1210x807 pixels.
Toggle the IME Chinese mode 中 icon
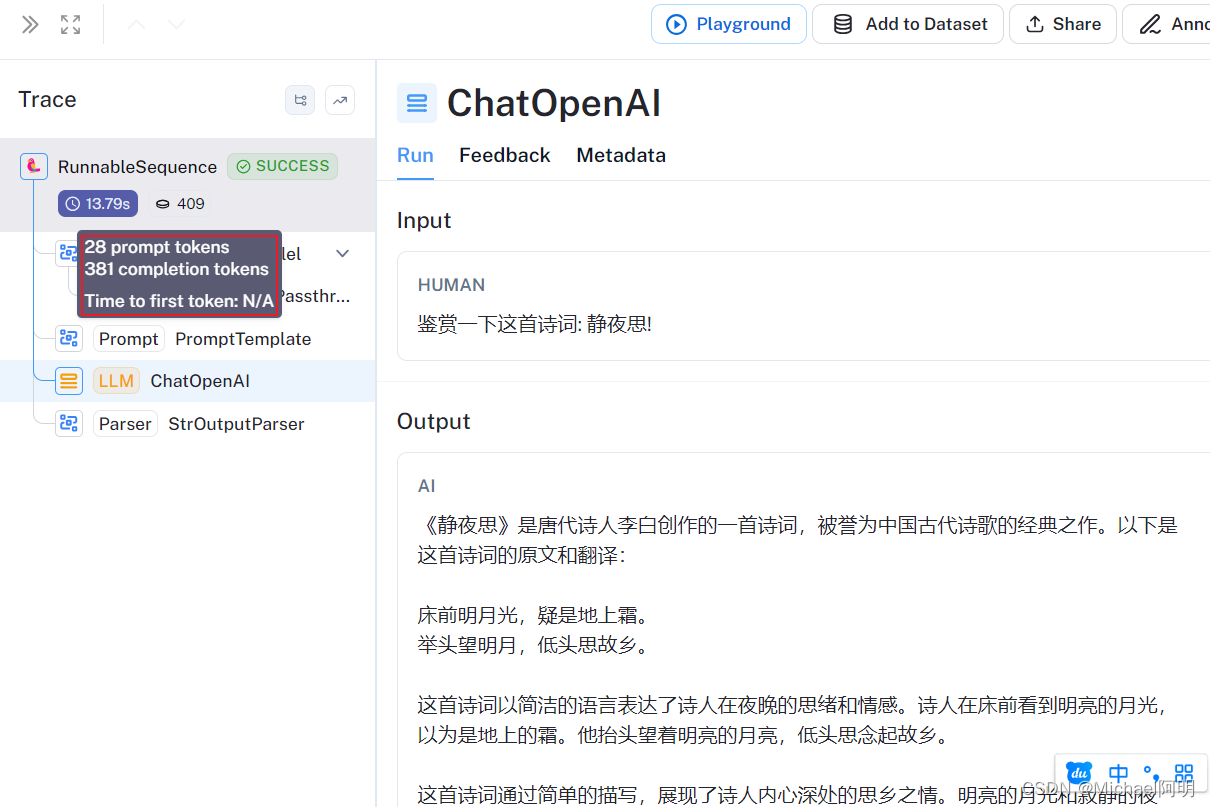pos(1119,773)
